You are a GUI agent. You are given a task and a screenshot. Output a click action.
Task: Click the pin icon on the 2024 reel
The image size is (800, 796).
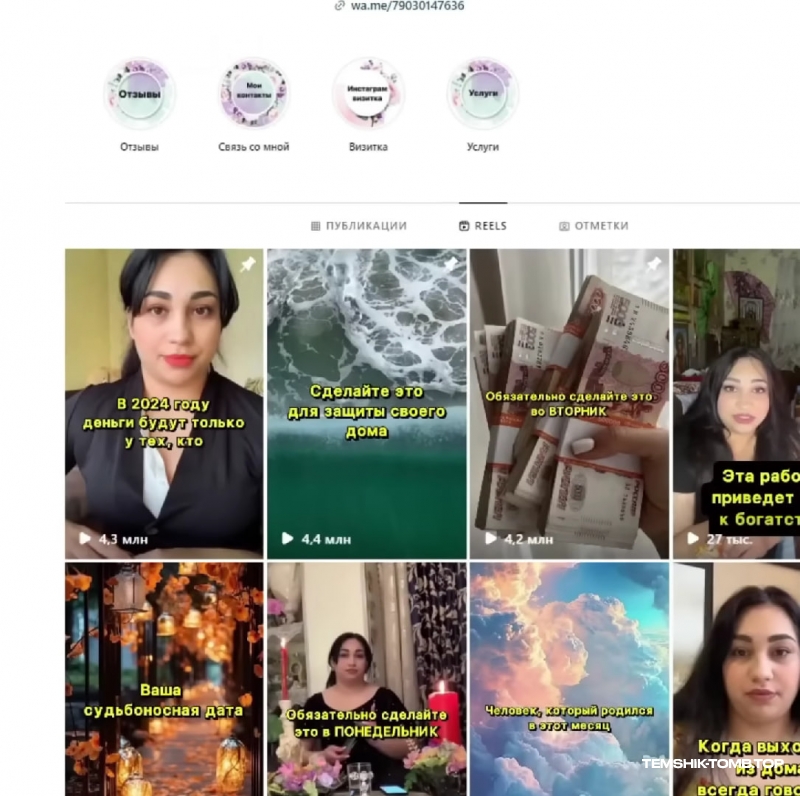[x=248, y=264]
